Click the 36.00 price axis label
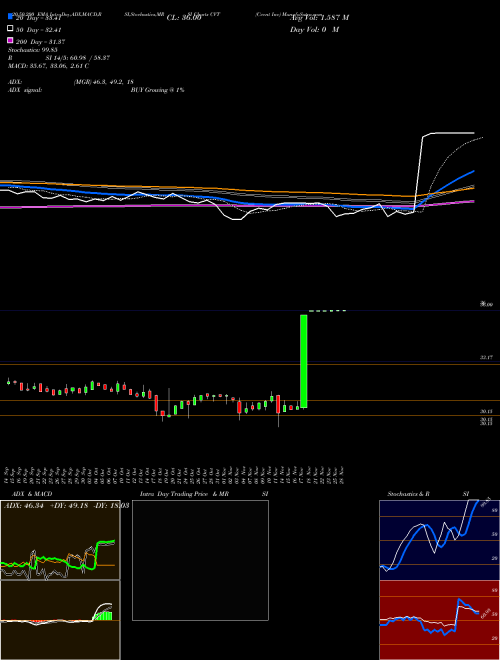Screen dimensions: 500x660 487,304
